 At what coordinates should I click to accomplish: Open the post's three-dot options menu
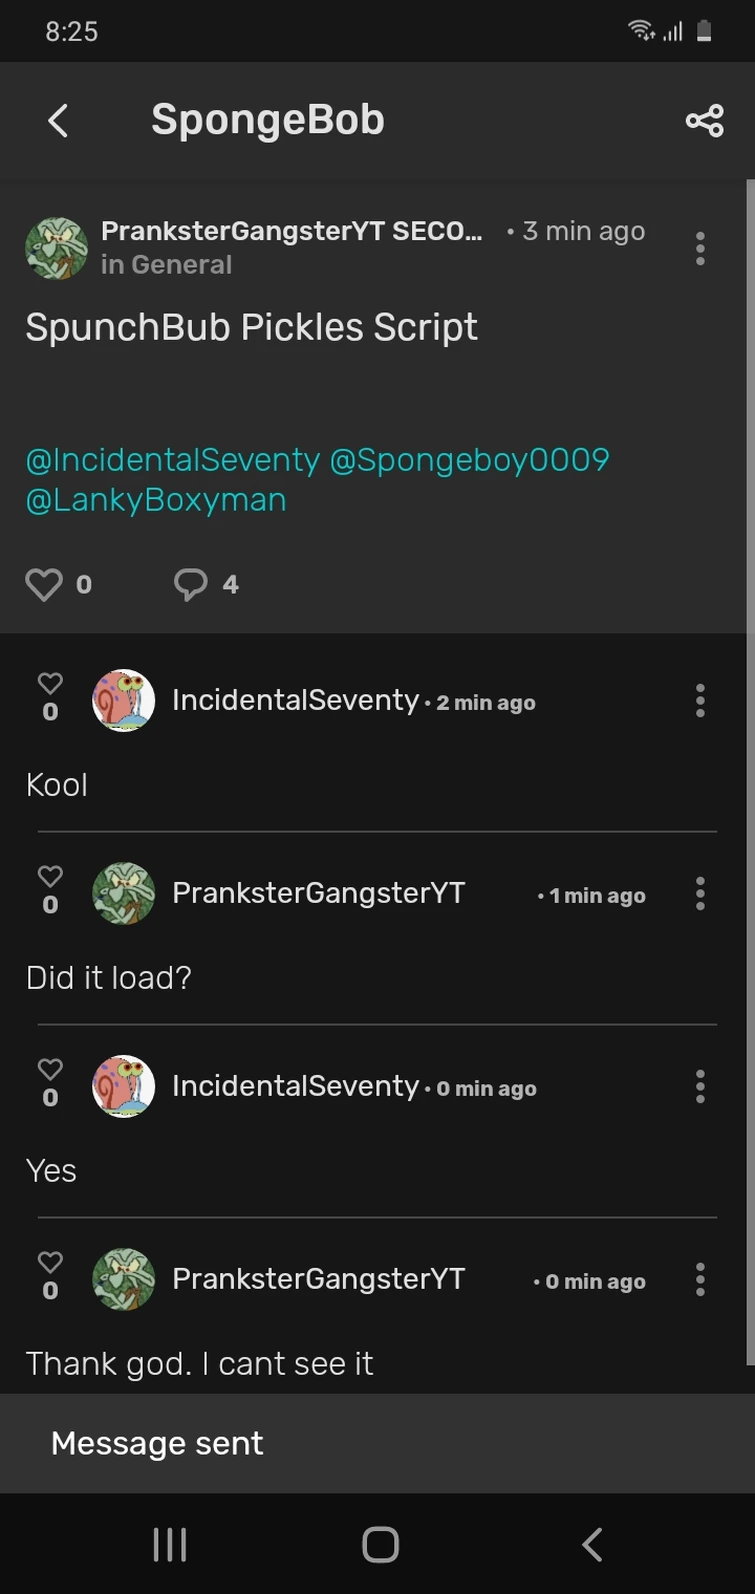coord(700,248)
